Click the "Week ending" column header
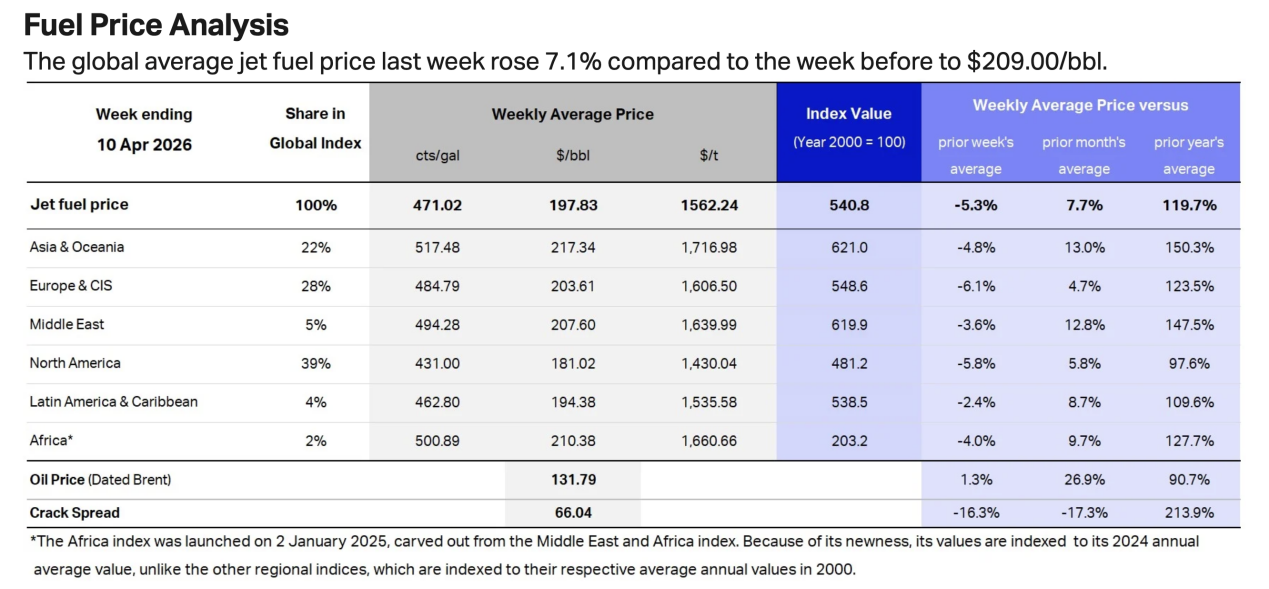Screen dimensions: 1269x589 click(144, 114)
